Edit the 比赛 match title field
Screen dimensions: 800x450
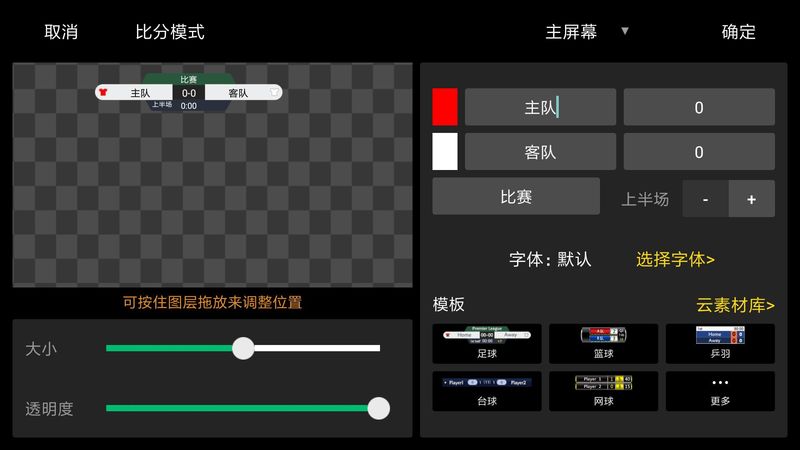coord(516,196)
